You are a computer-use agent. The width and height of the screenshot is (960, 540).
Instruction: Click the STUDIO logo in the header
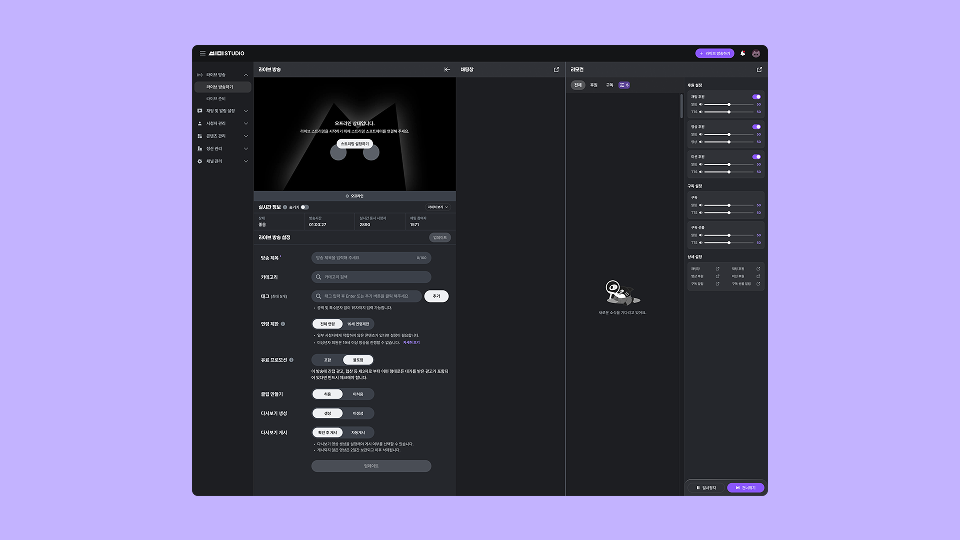pyautogui.click(x=227, y=53)
